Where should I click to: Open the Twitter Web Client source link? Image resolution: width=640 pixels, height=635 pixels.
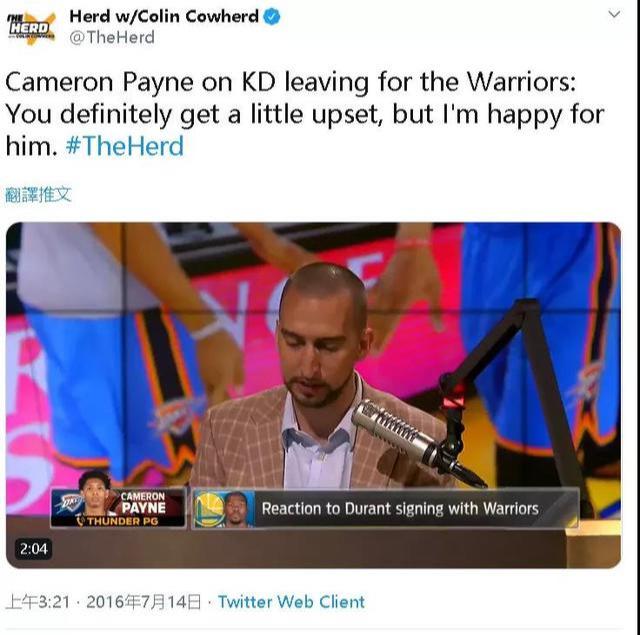tap(291, 602)
